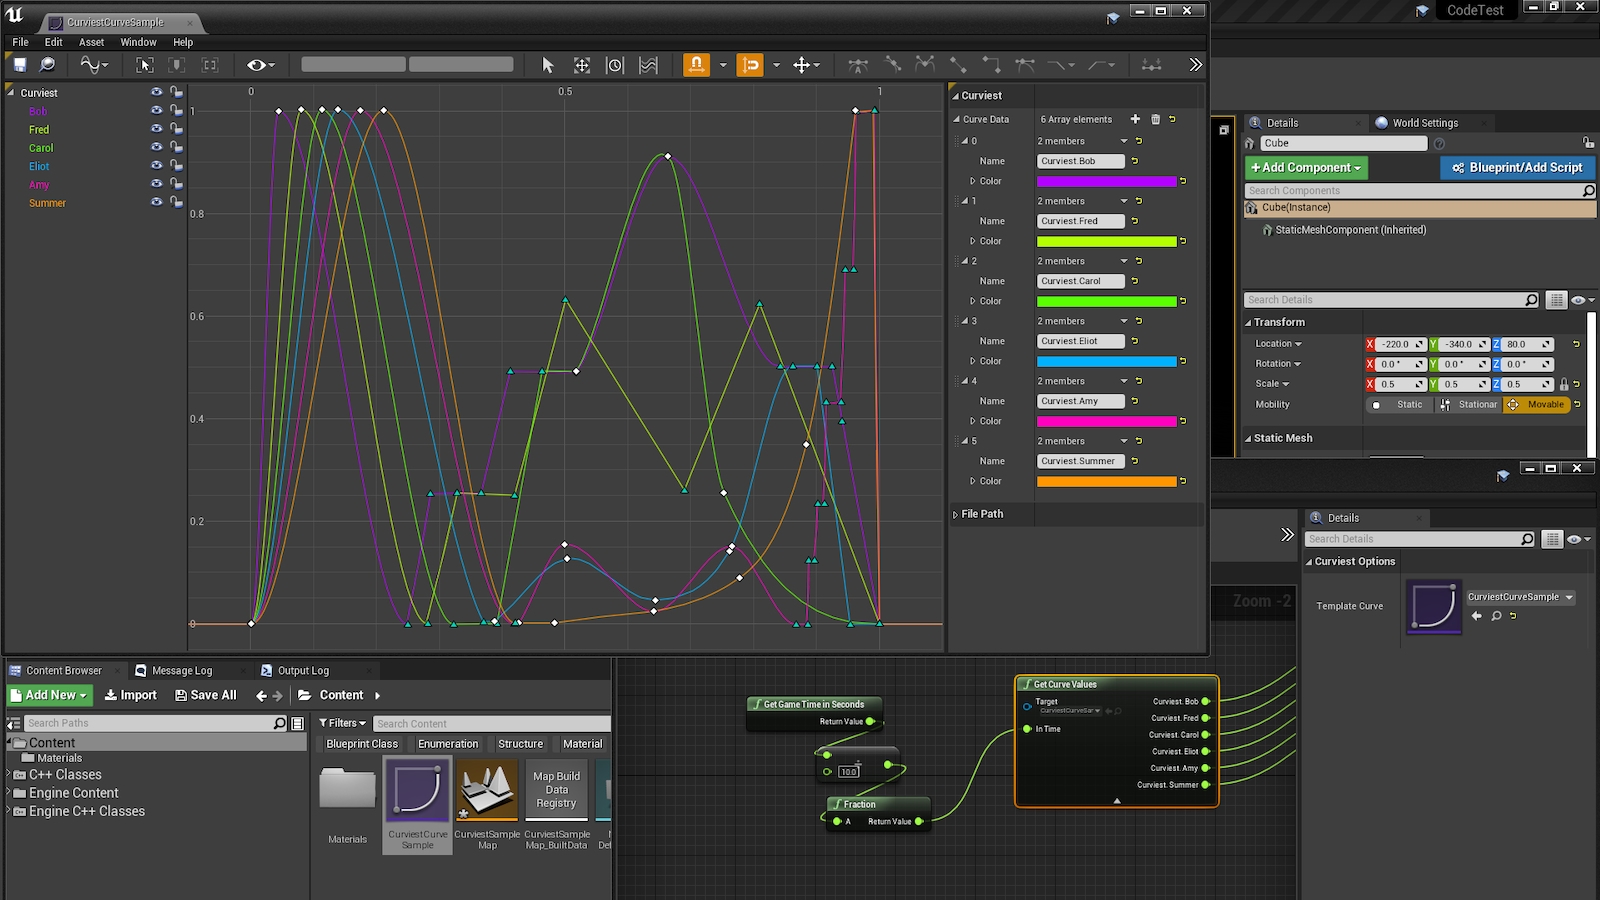Open the Asset menu
1600x900 pixels.
(x=91, y=42)
